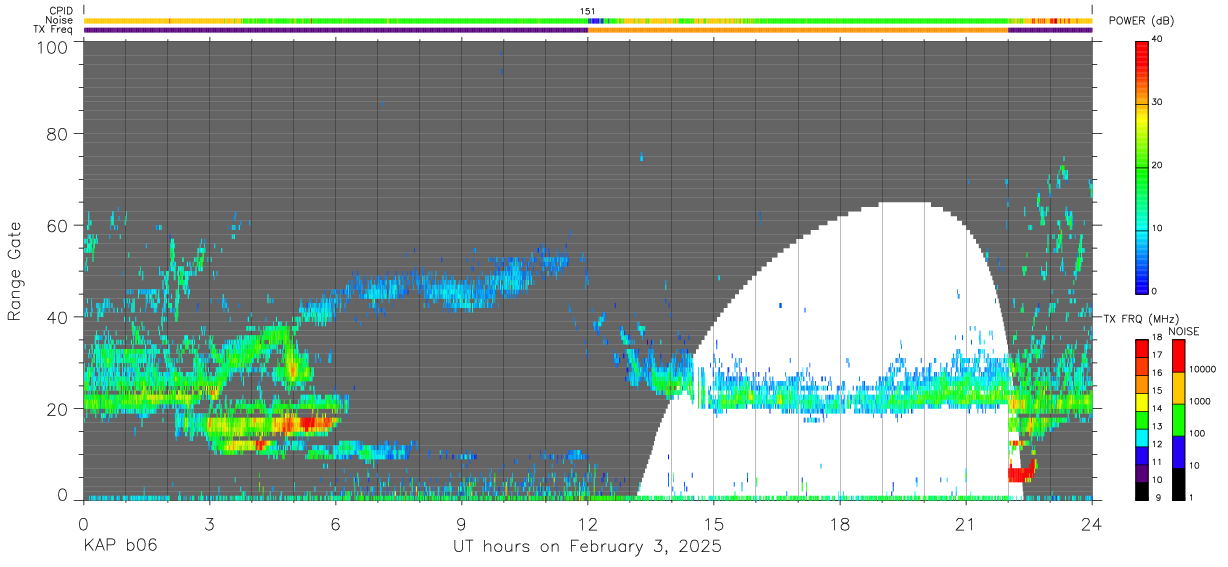Screen dimensions: 1228x567
Task: Click Range Gate axis tick 60
Action: [56, 225]
